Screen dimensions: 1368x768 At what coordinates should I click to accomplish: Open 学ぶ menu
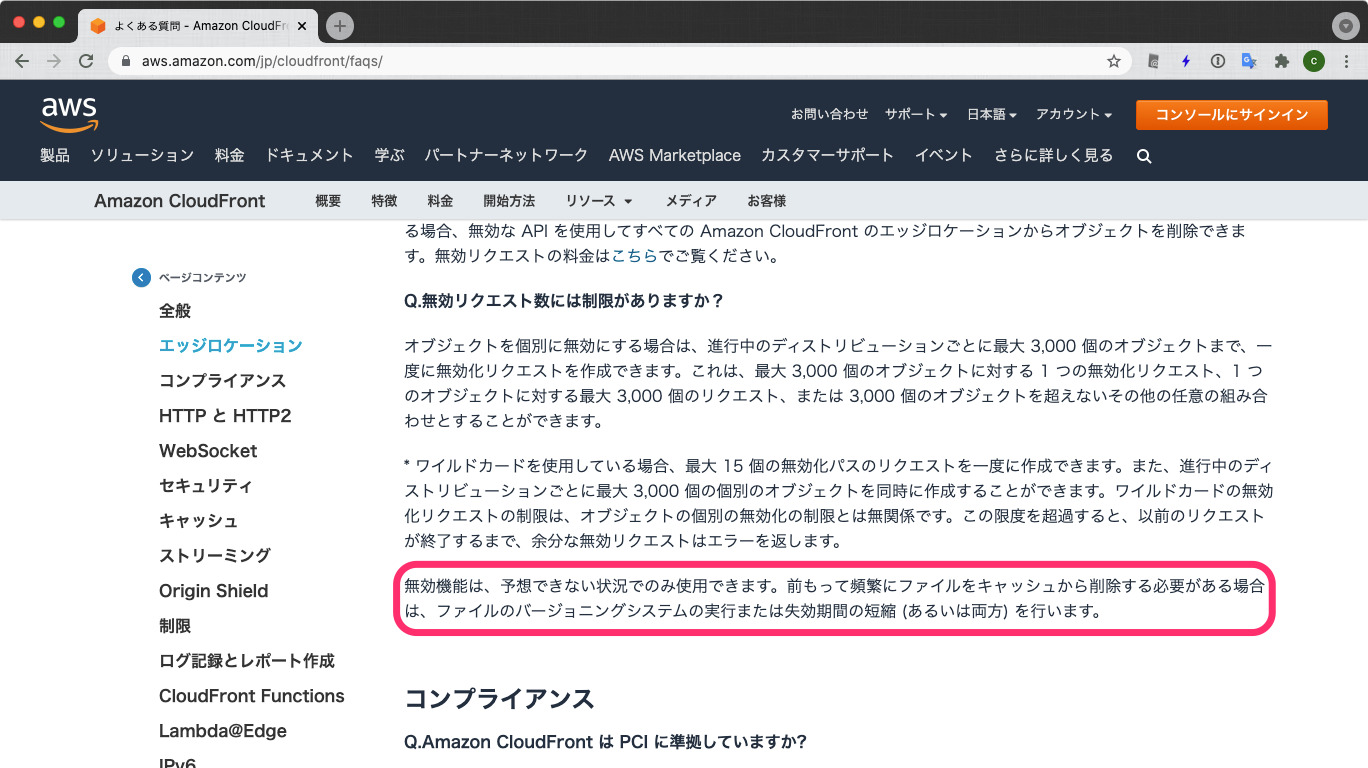pos(389,155)
